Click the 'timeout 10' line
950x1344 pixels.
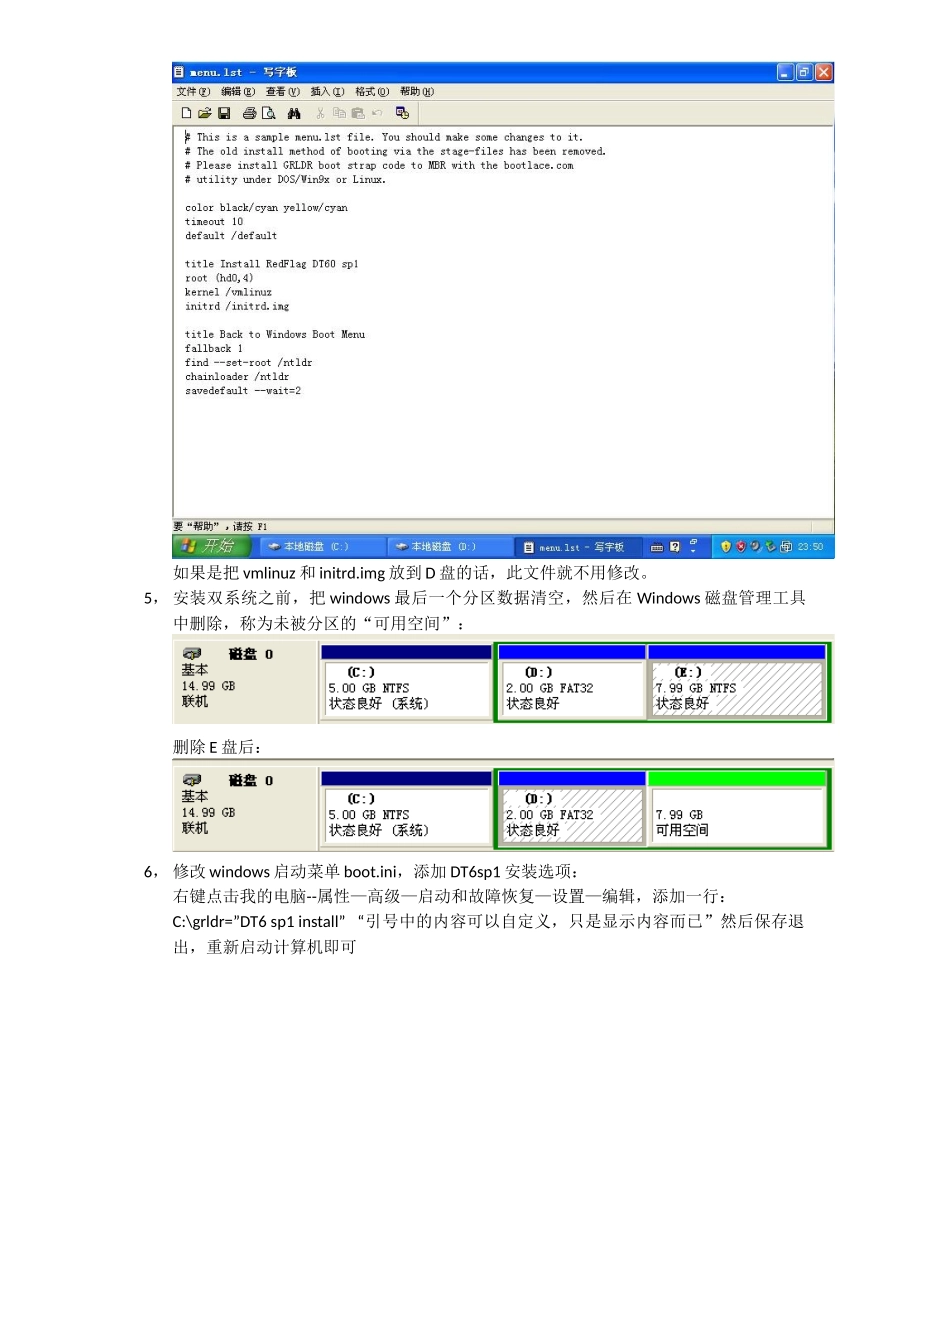214,222
